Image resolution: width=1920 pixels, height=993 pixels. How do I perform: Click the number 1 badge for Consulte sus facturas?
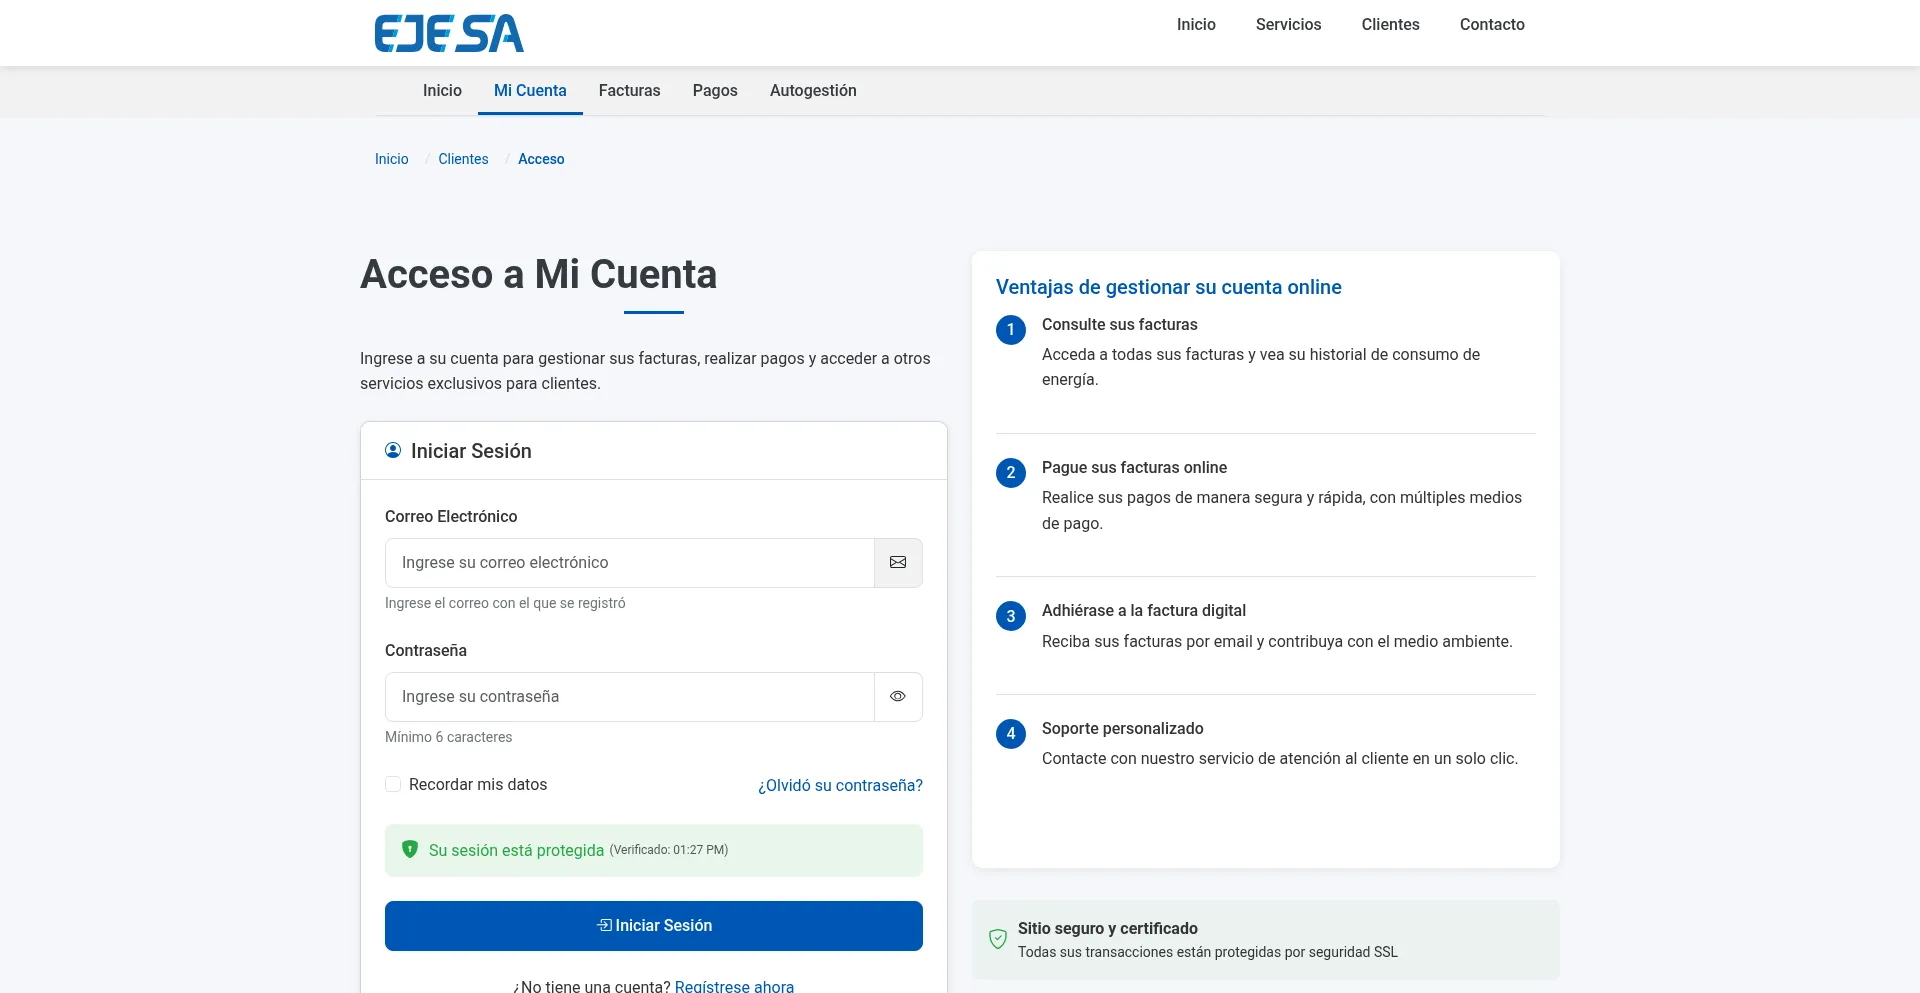pyautogui.click(x=1011, y=330)
